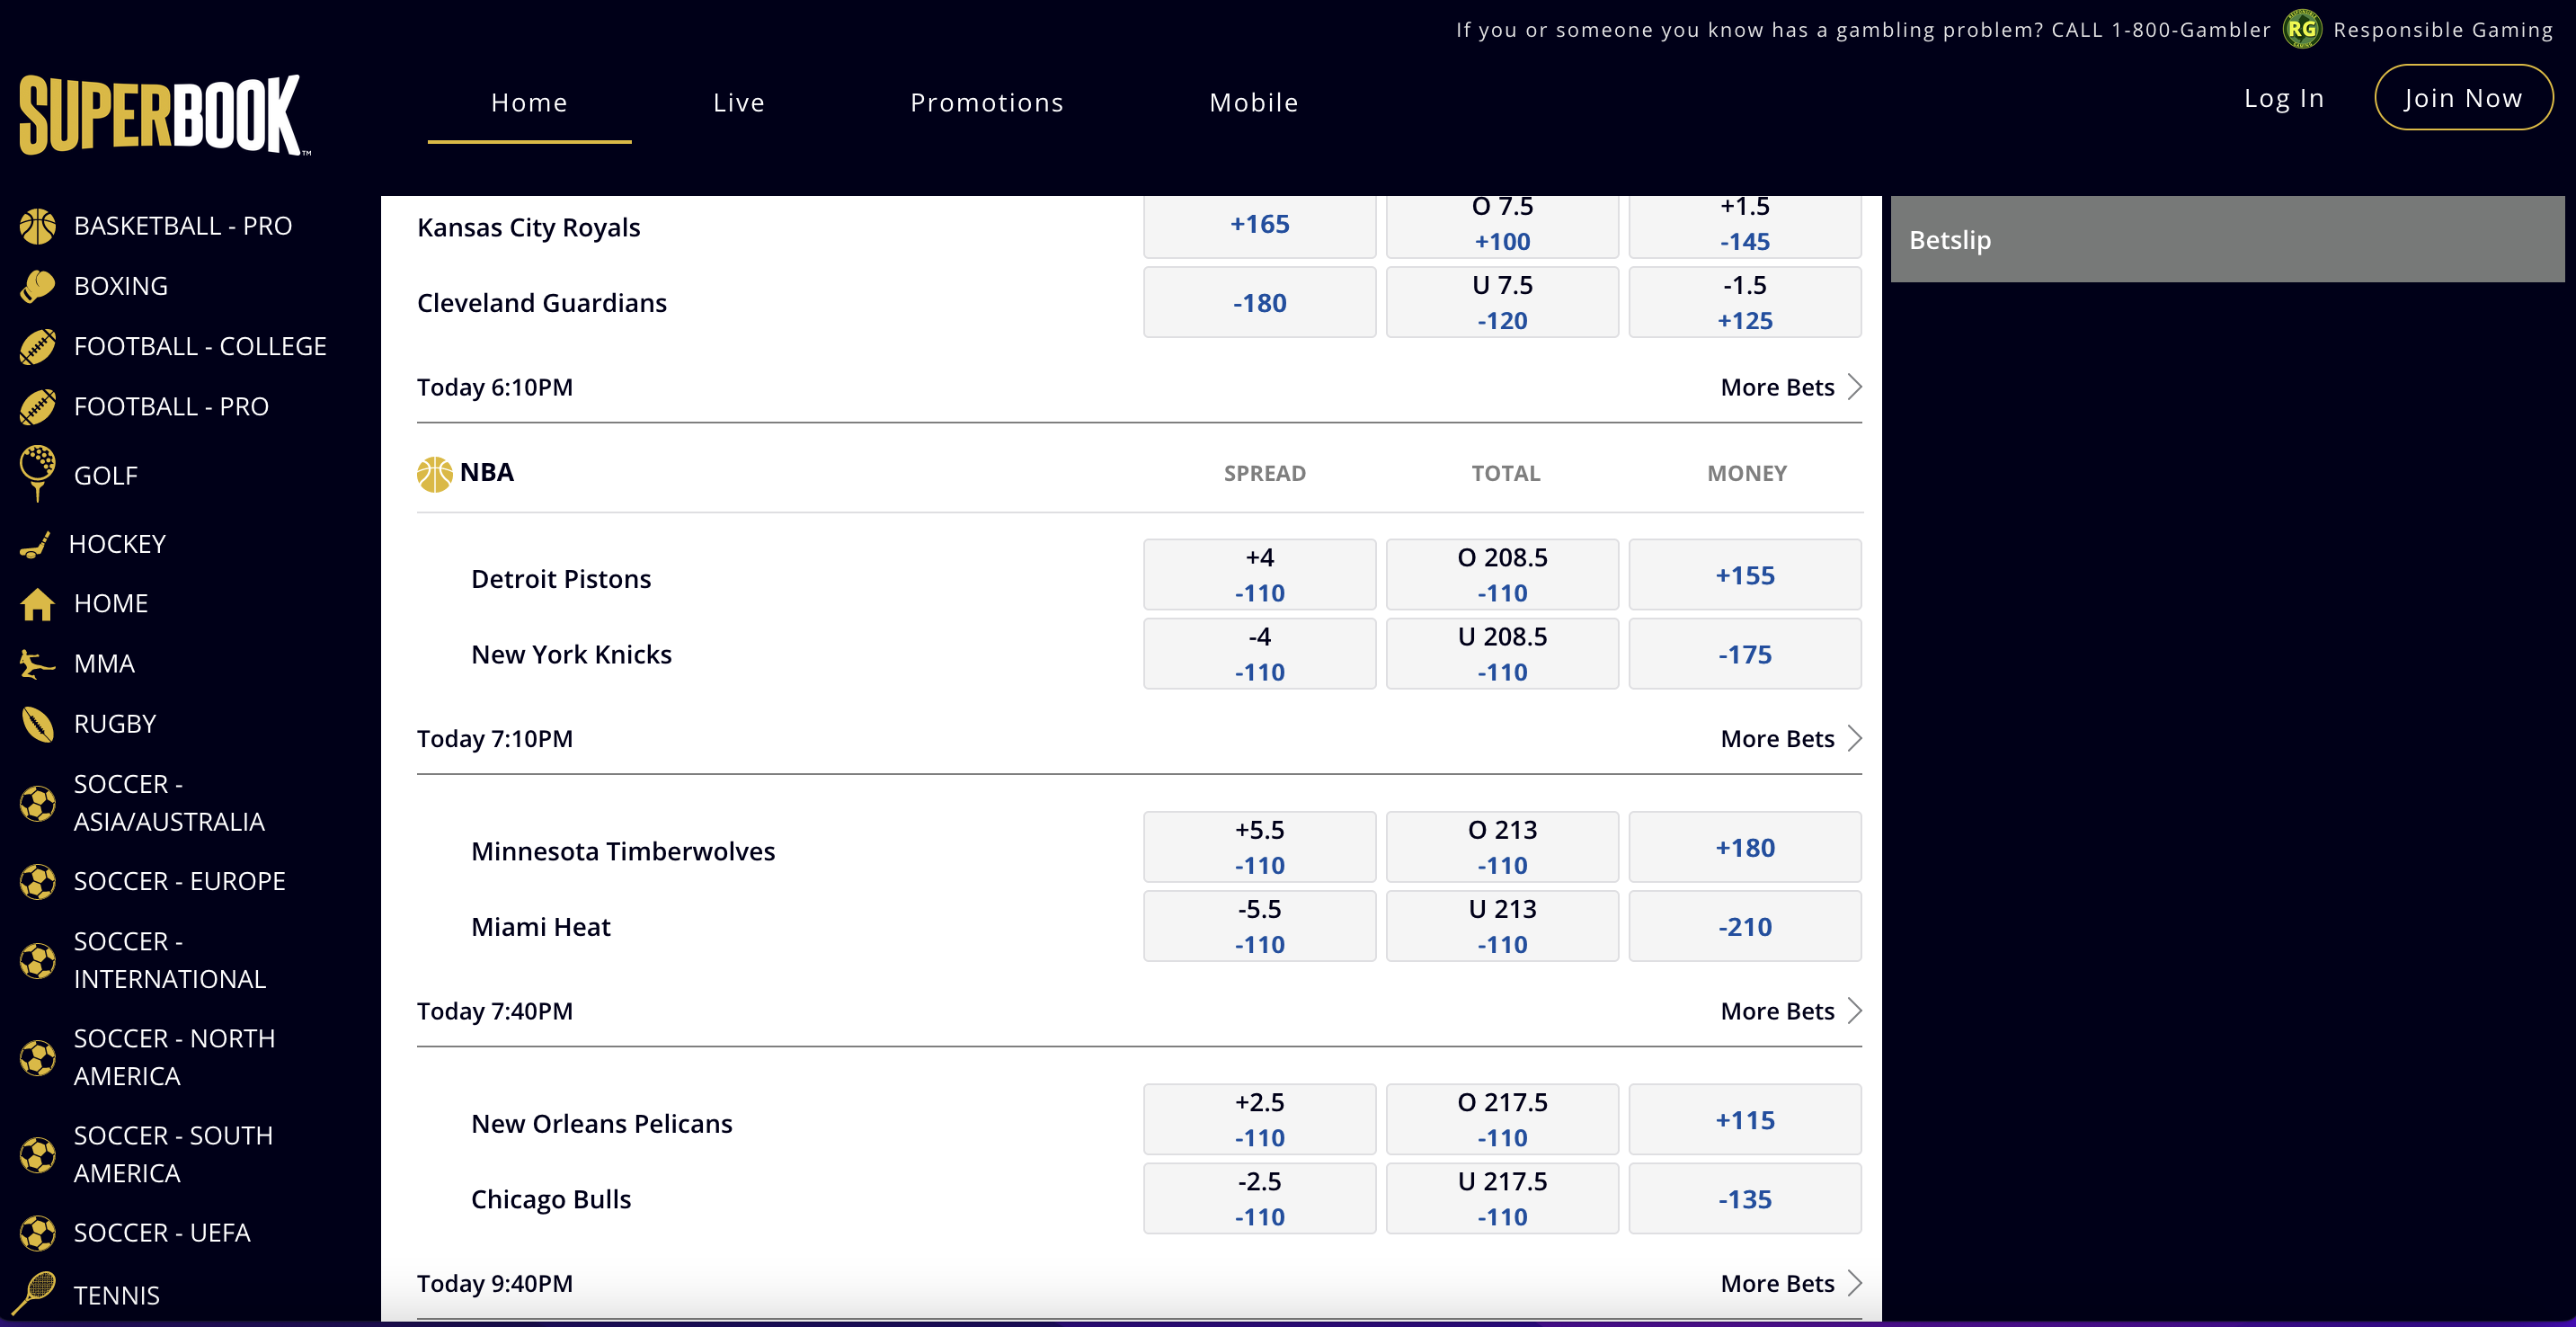Click the basketball icon beside Basketball - Pro

38,226
